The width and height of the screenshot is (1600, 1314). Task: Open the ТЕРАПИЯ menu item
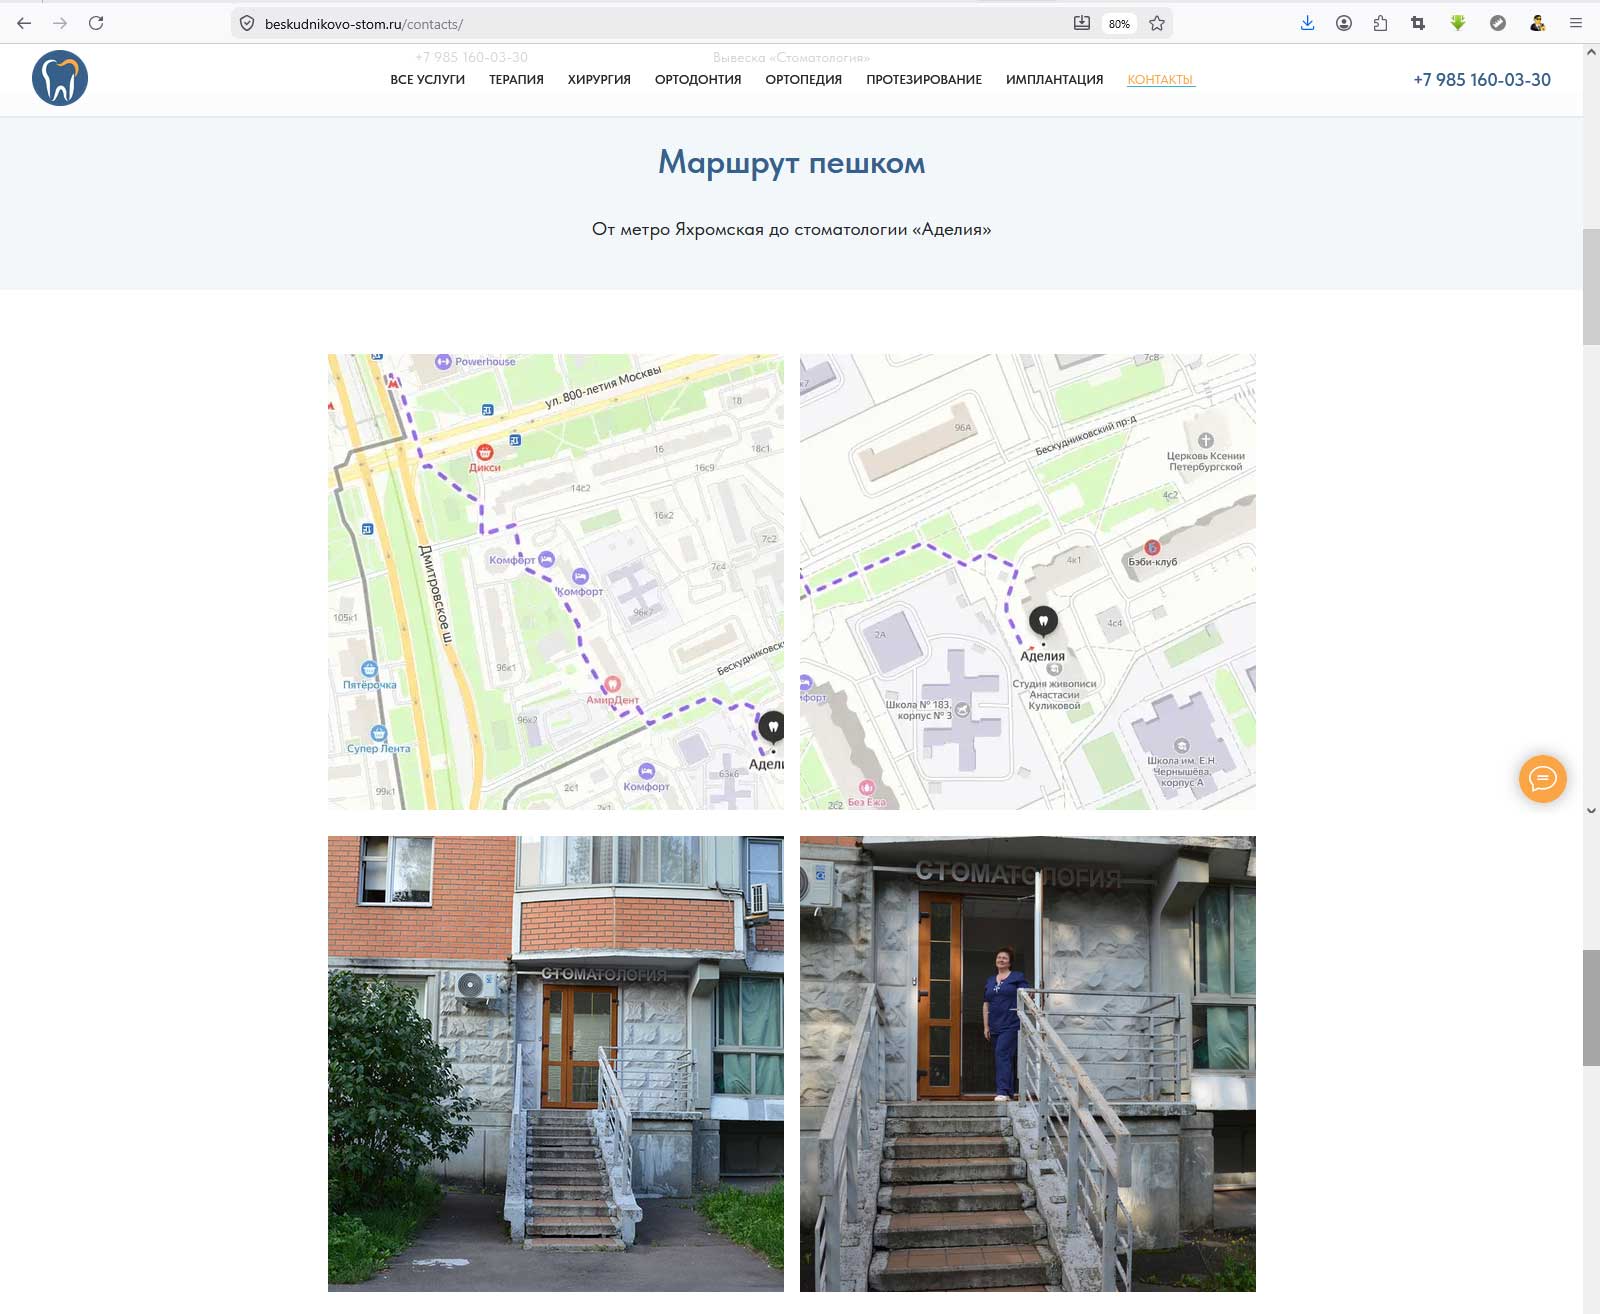click(x=516, y=80)
